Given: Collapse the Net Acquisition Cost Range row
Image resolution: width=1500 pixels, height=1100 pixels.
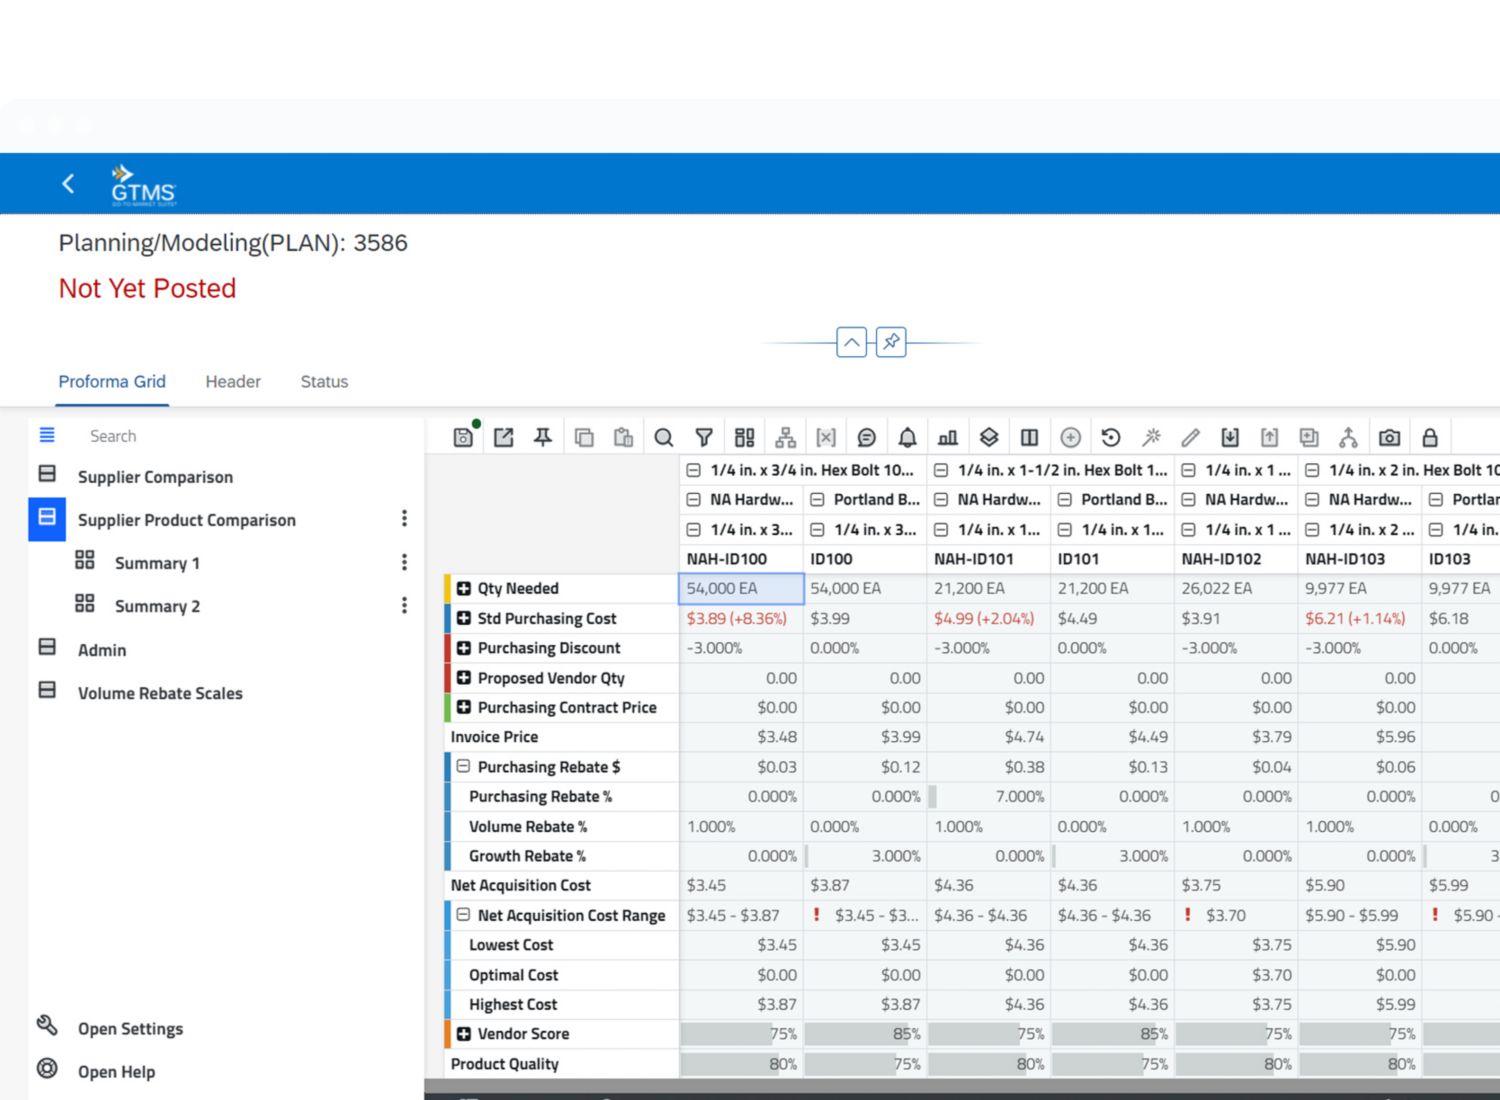Looking at the screenshot, I should 464,915.
